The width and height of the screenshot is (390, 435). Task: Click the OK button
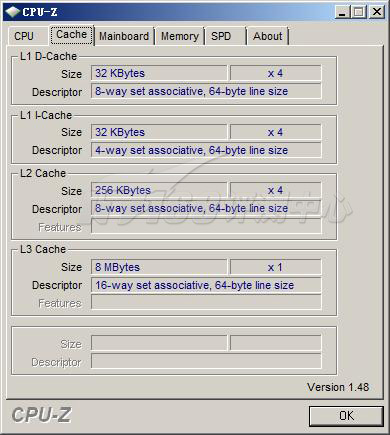(x=346, y=416)
